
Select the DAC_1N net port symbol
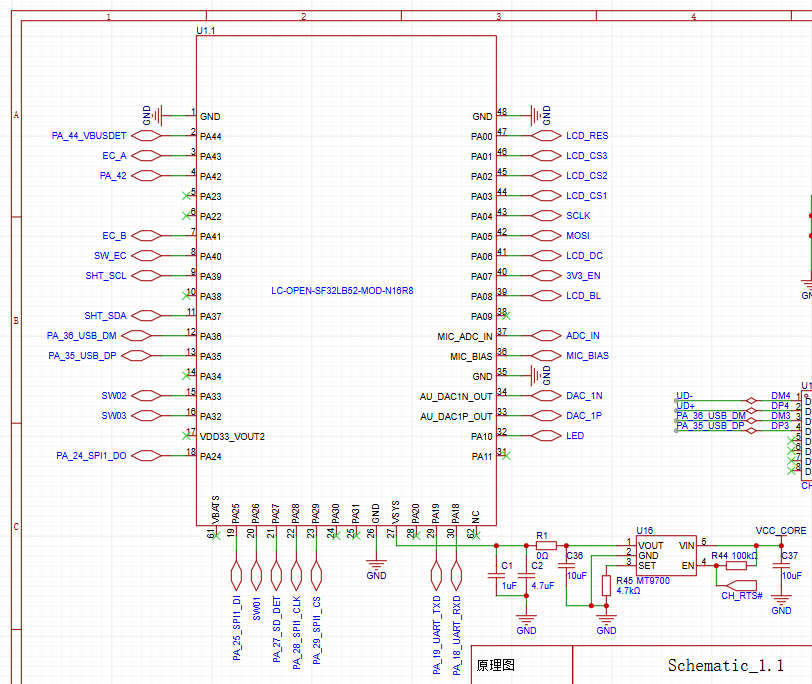(x=546, y=396)
